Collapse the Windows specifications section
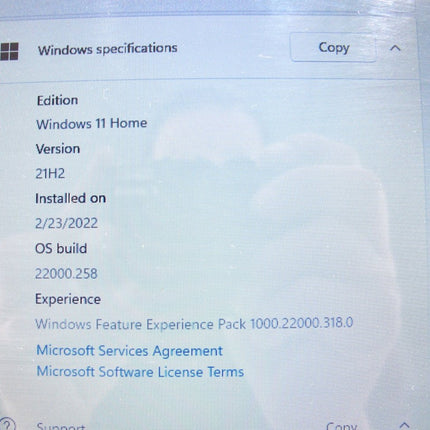 pyautogui.click(x=395, y=48)
